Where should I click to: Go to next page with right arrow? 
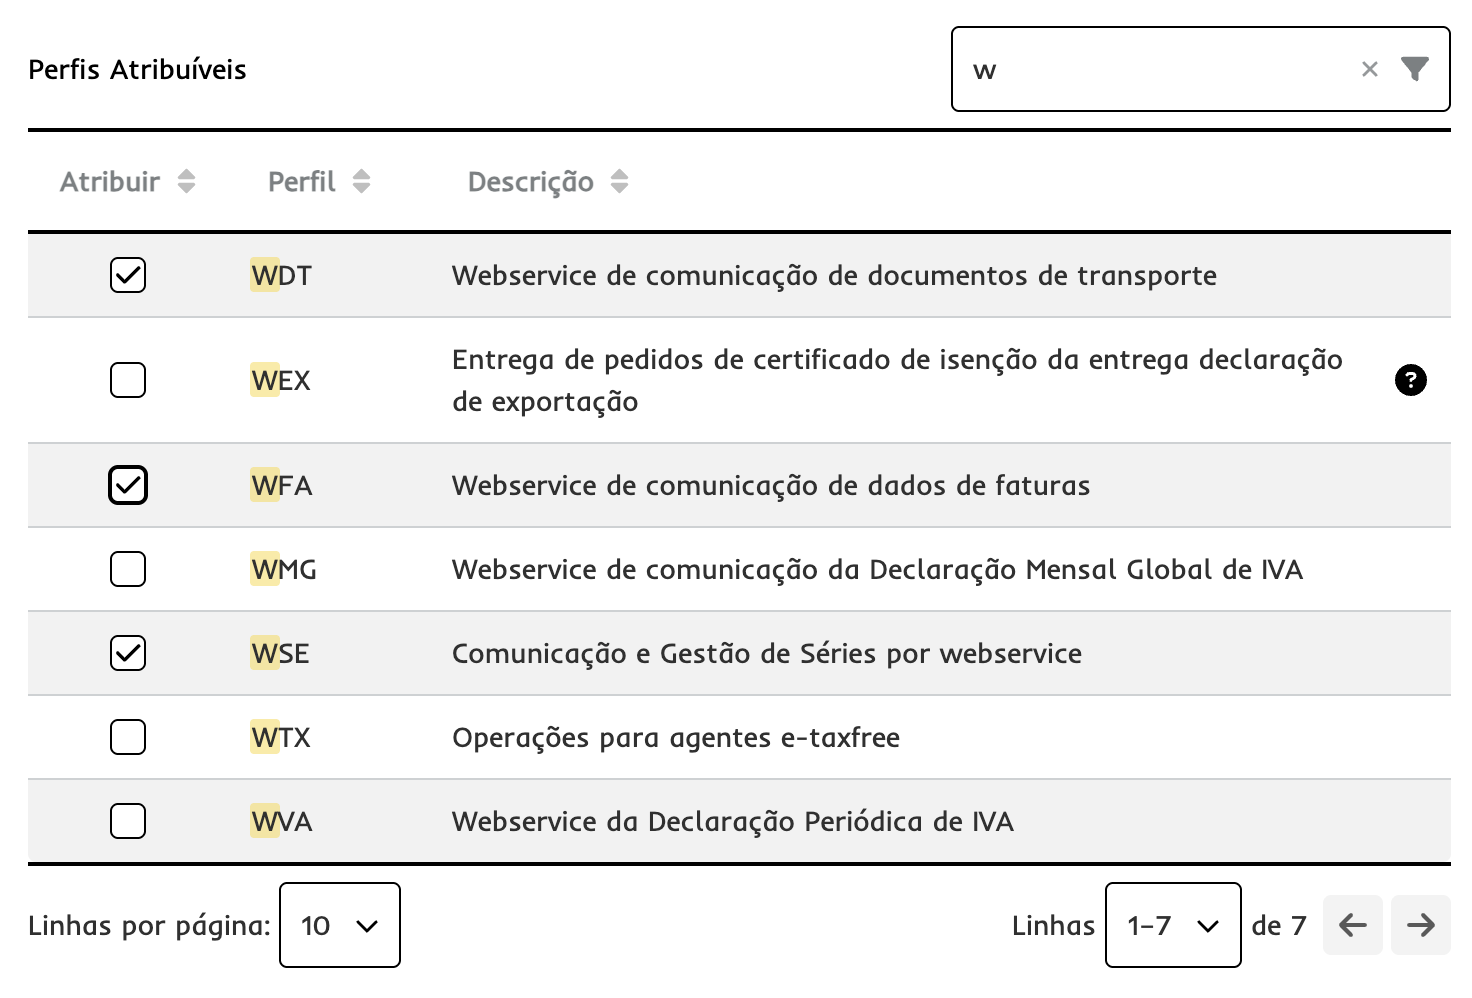point(1420,925)
